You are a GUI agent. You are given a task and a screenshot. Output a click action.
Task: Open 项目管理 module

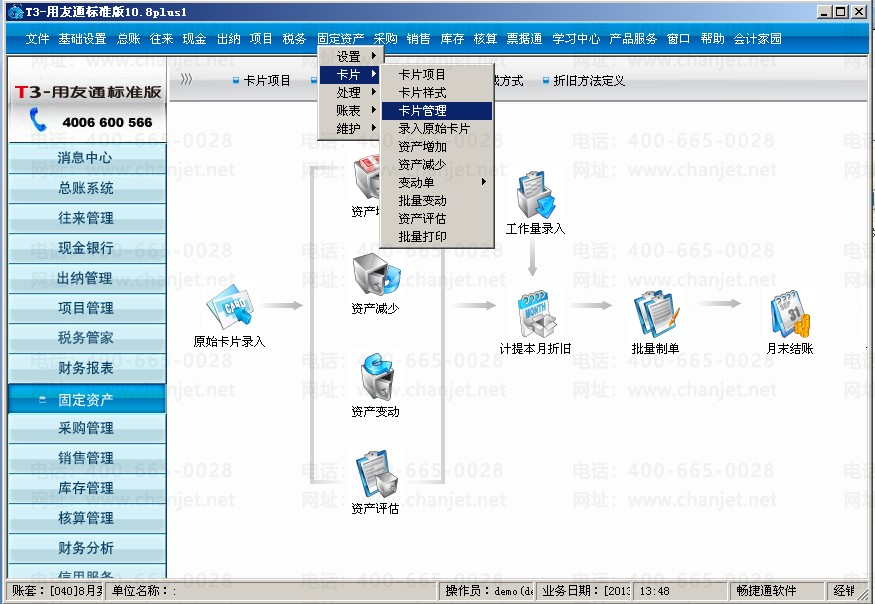pyautogui.click(x=87, y=308)
